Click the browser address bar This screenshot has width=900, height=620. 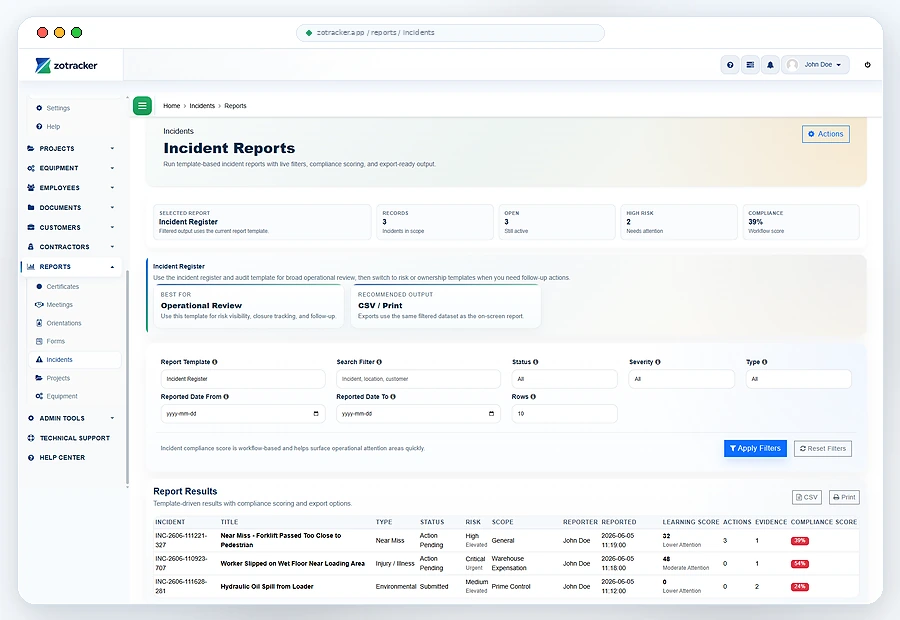click(450, 33)
